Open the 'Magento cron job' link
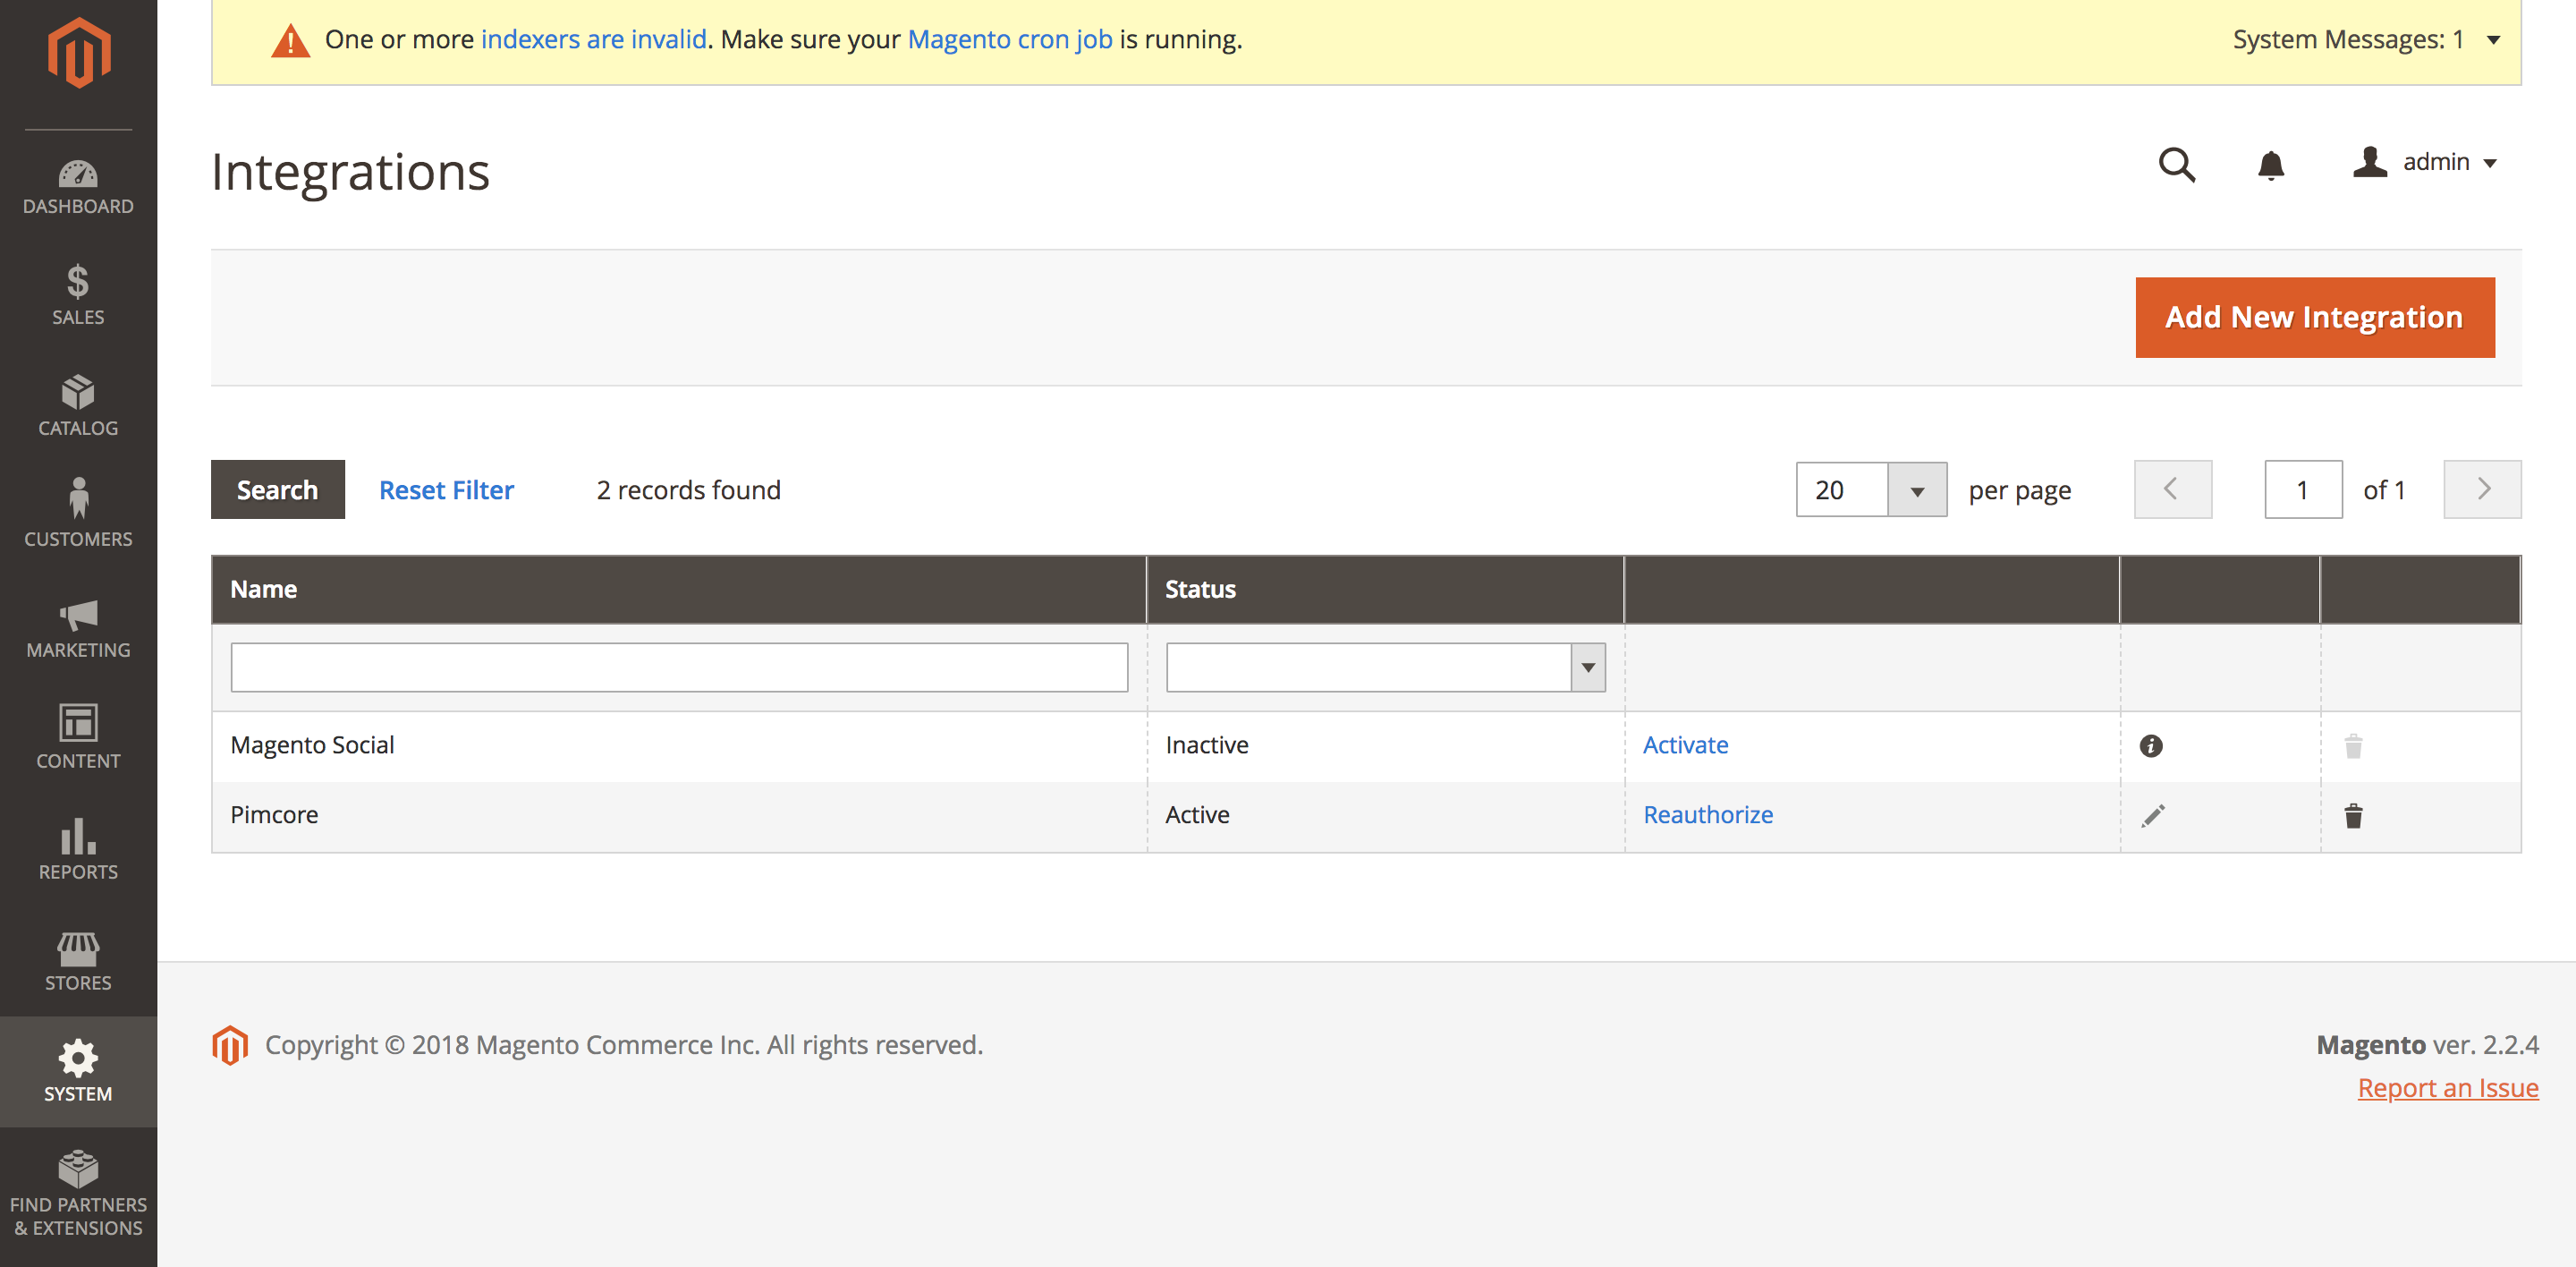Viewport: 2576px width, 1267px height. coord(1010,40)
